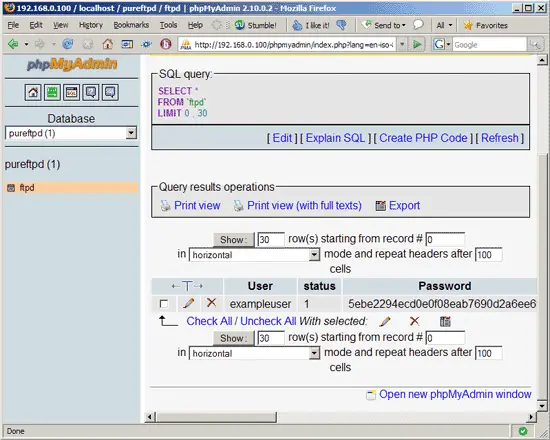Click the horizontal scrollbar thumb
Screen dimensions: 550x440
tap(216, 417)
